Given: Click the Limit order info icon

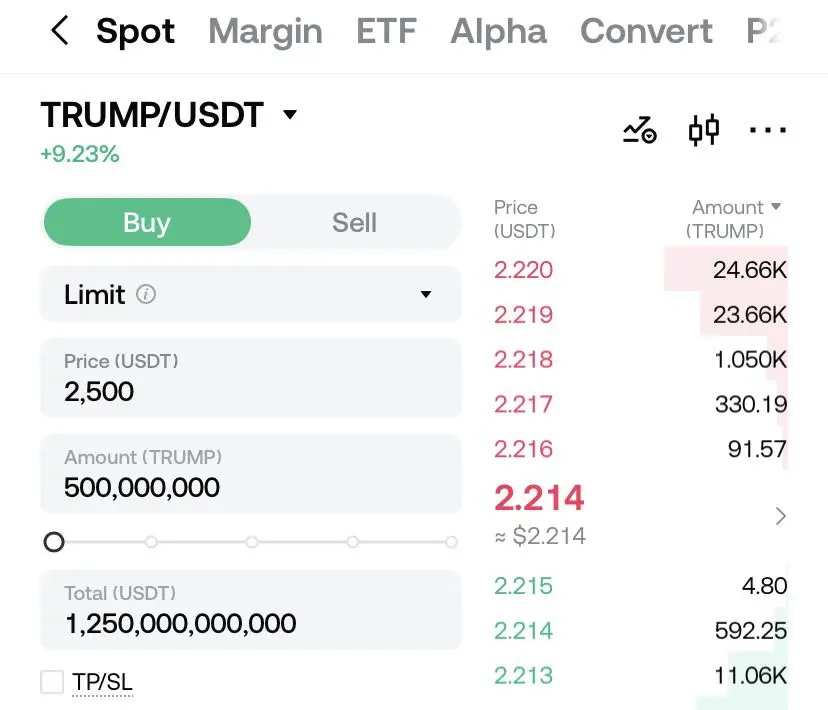Looking at the screenshot, I should tap(146, 294).
